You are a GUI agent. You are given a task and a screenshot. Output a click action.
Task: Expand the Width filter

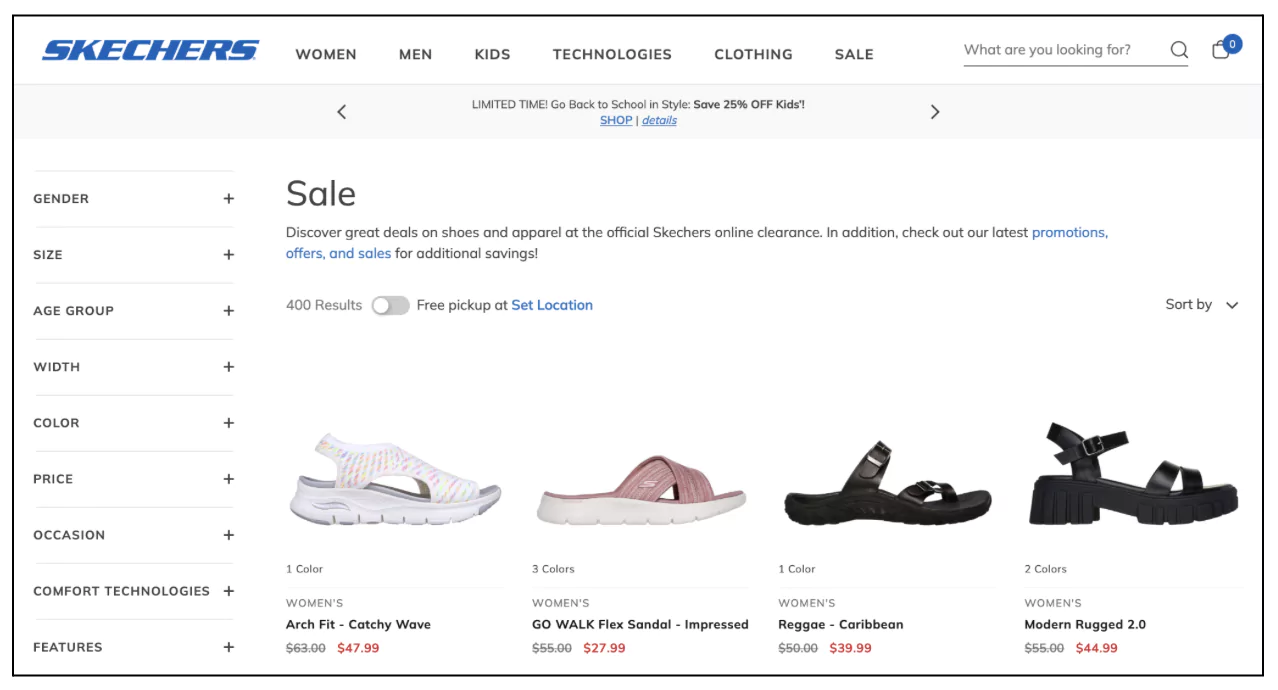(x=133, y=367)
